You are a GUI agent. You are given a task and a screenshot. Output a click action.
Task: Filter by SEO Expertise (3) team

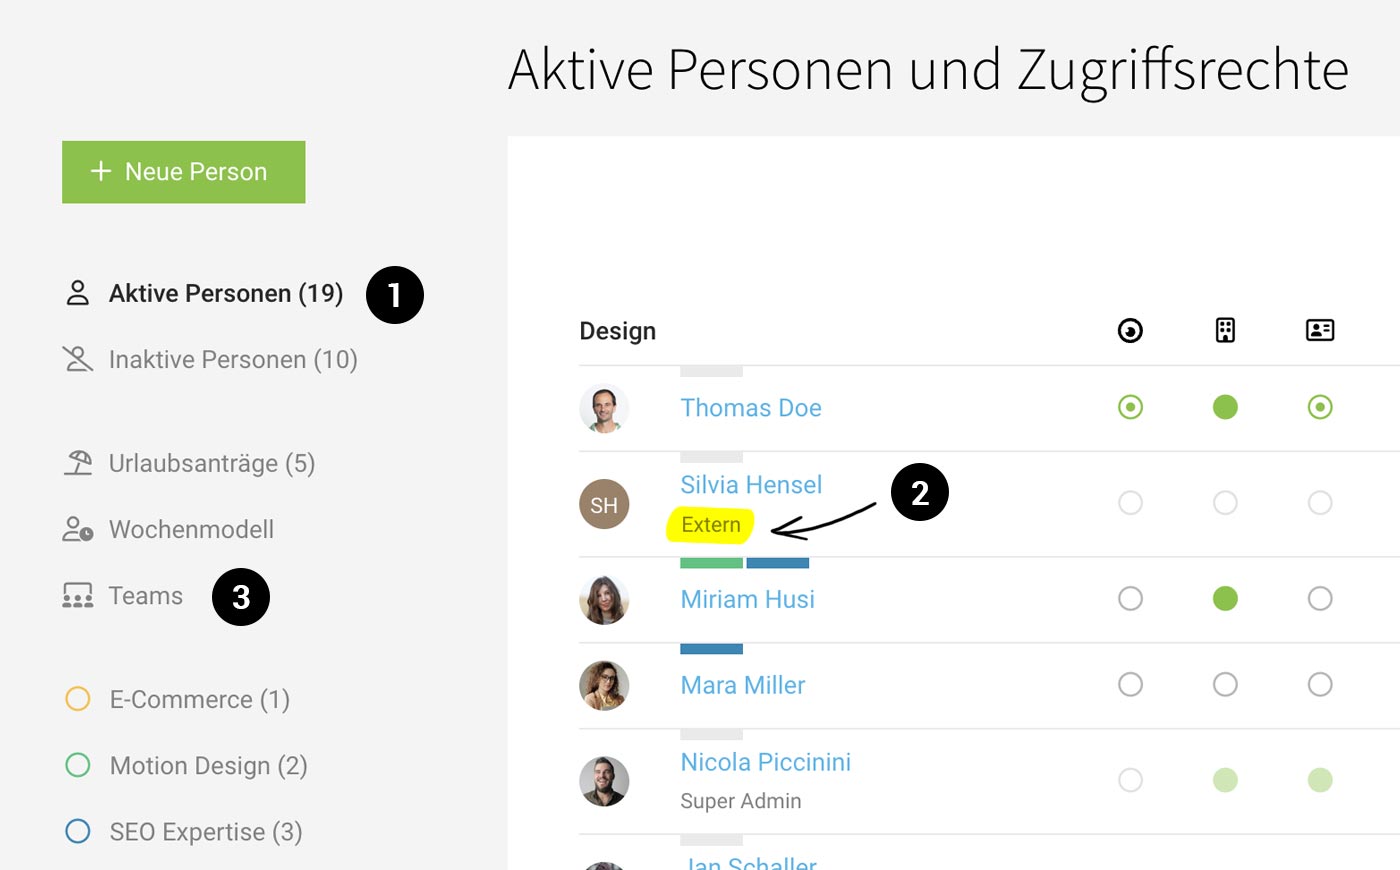205,832
